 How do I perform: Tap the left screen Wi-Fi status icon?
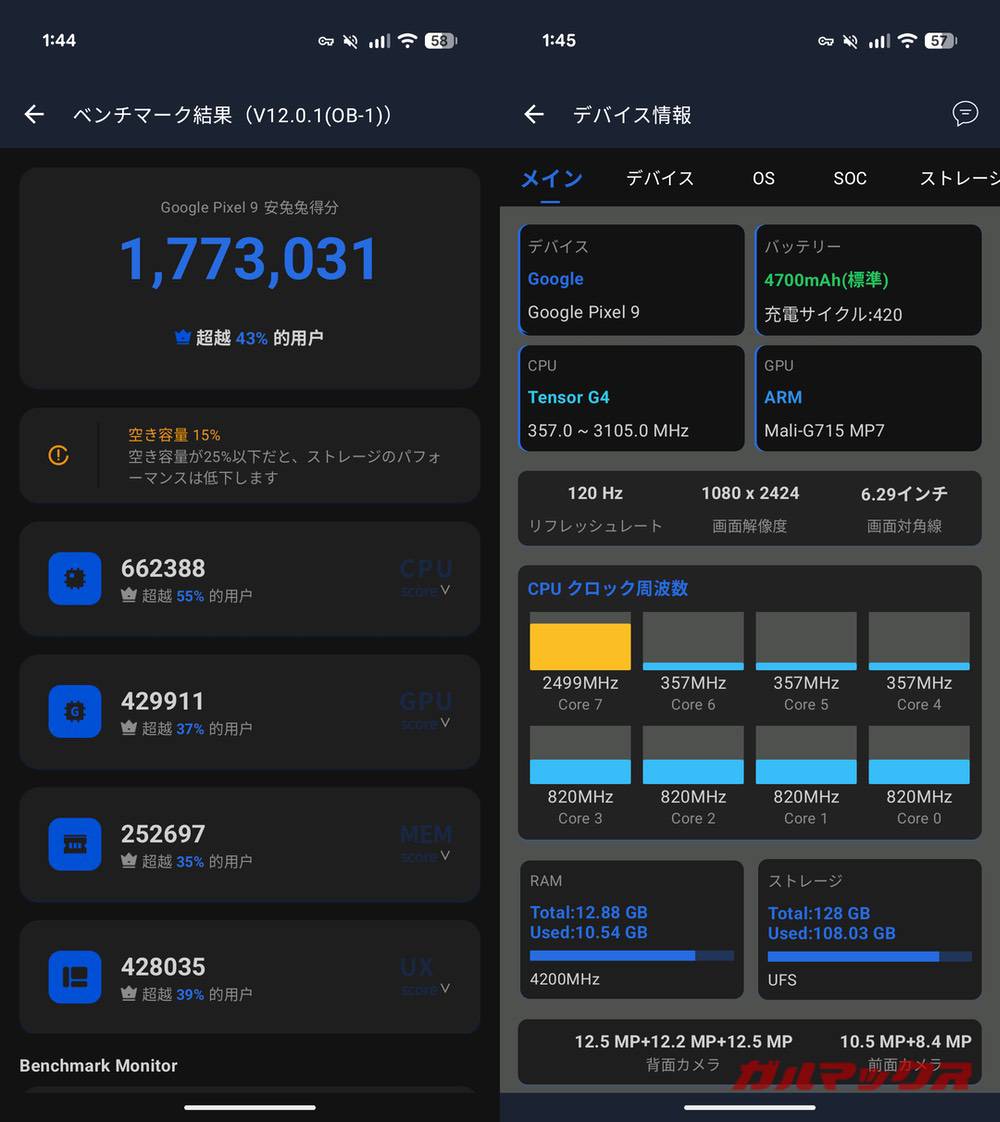coord(407,41)
